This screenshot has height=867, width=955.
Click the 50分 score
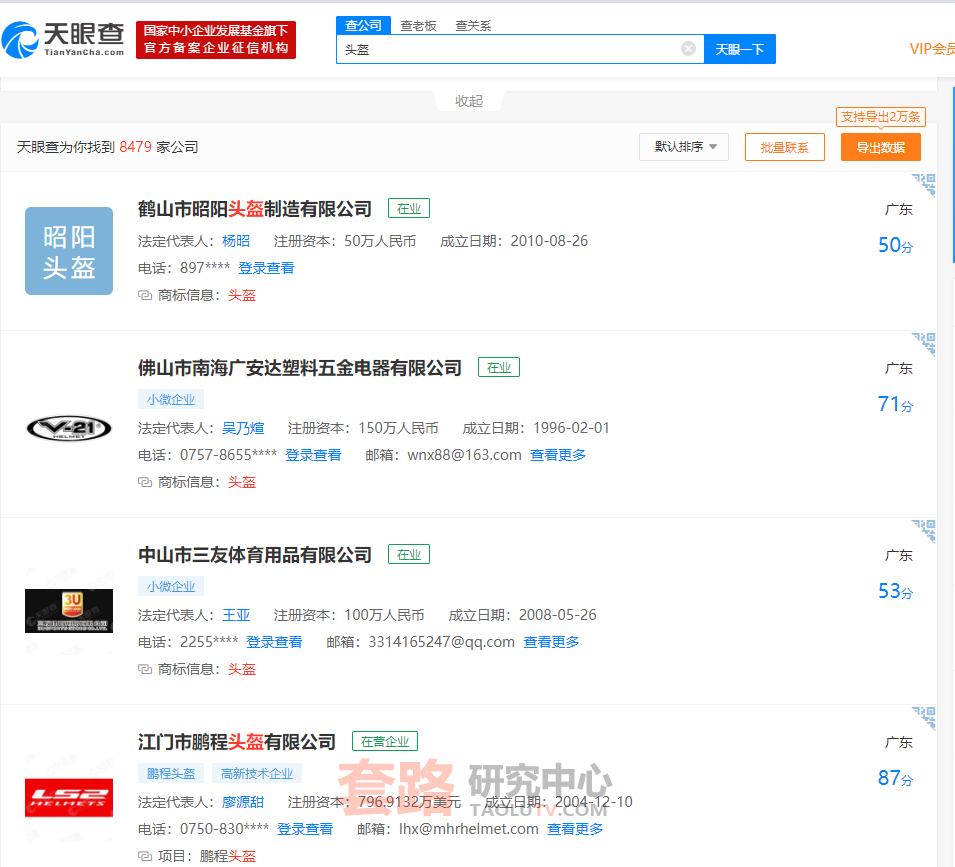pyautogui.click(x=895, y=245)
